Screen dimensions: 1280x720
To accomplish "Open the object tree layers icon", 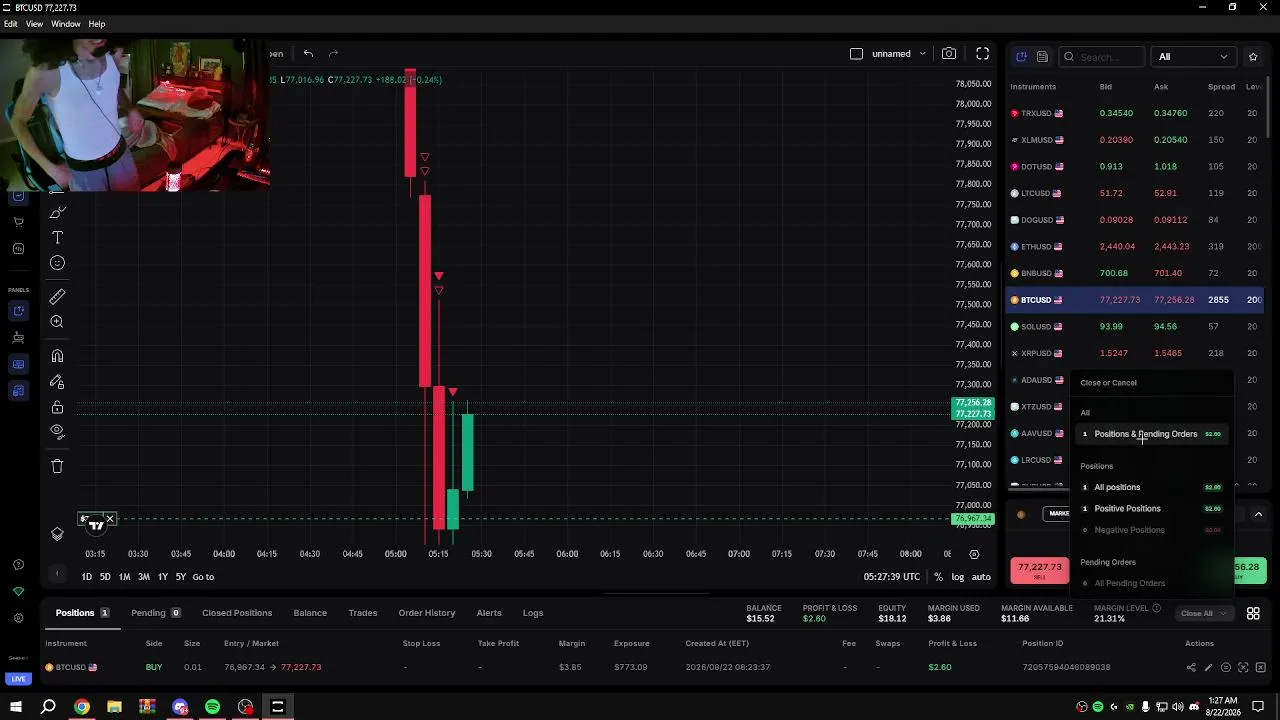I will point(57,533).
